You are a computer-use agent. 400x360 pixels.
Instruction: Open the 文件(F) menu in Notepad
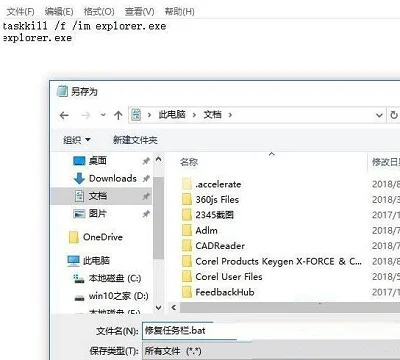coord(20,12)
